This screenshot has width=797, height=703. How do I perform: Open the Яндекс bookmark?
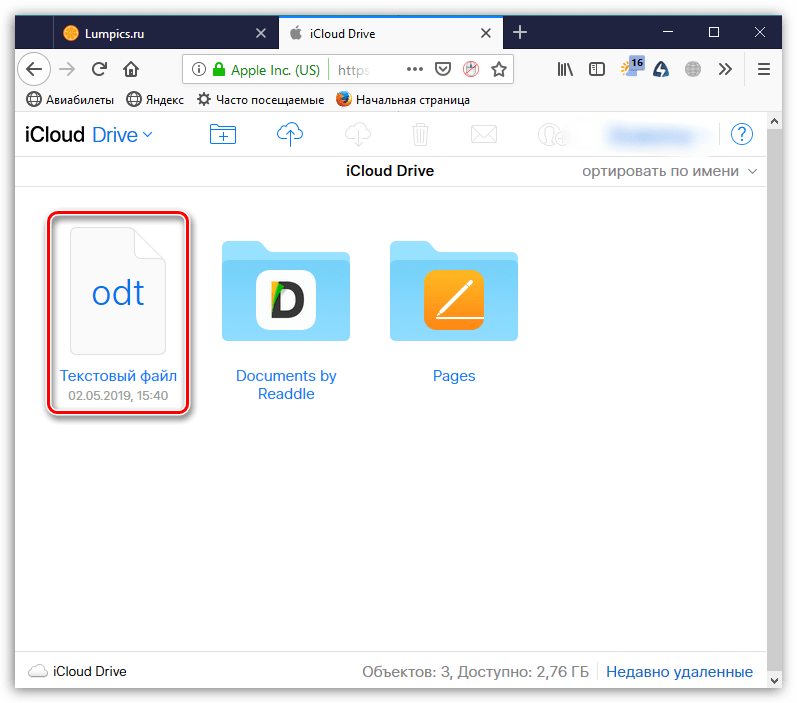(155, 100)
